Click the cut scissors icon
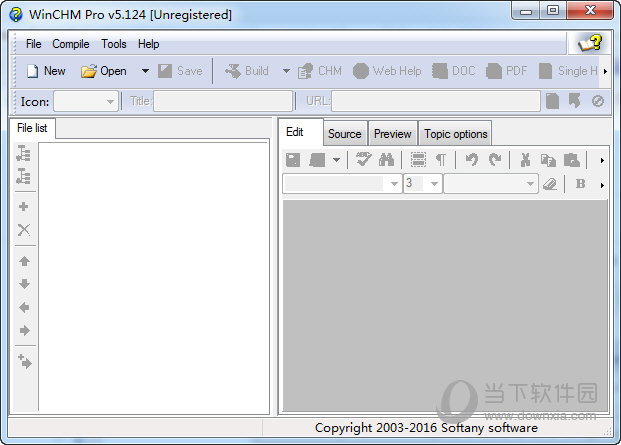The width and height of the screenshot is (621, 445). 525,160
